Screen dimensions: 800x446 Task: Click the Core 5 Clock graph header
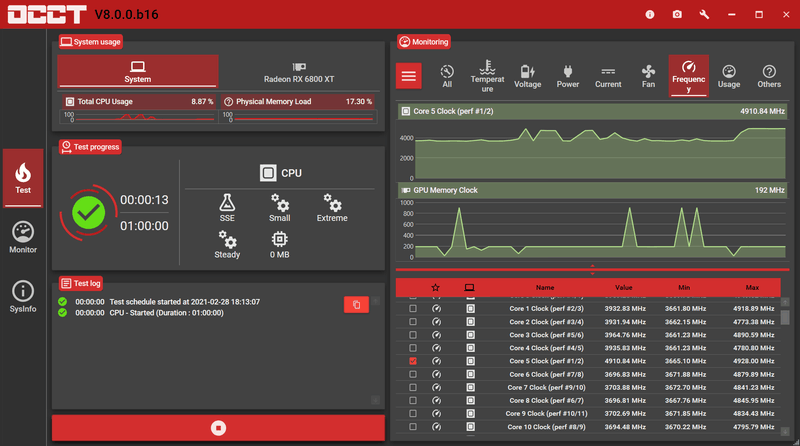coord(592,111)
